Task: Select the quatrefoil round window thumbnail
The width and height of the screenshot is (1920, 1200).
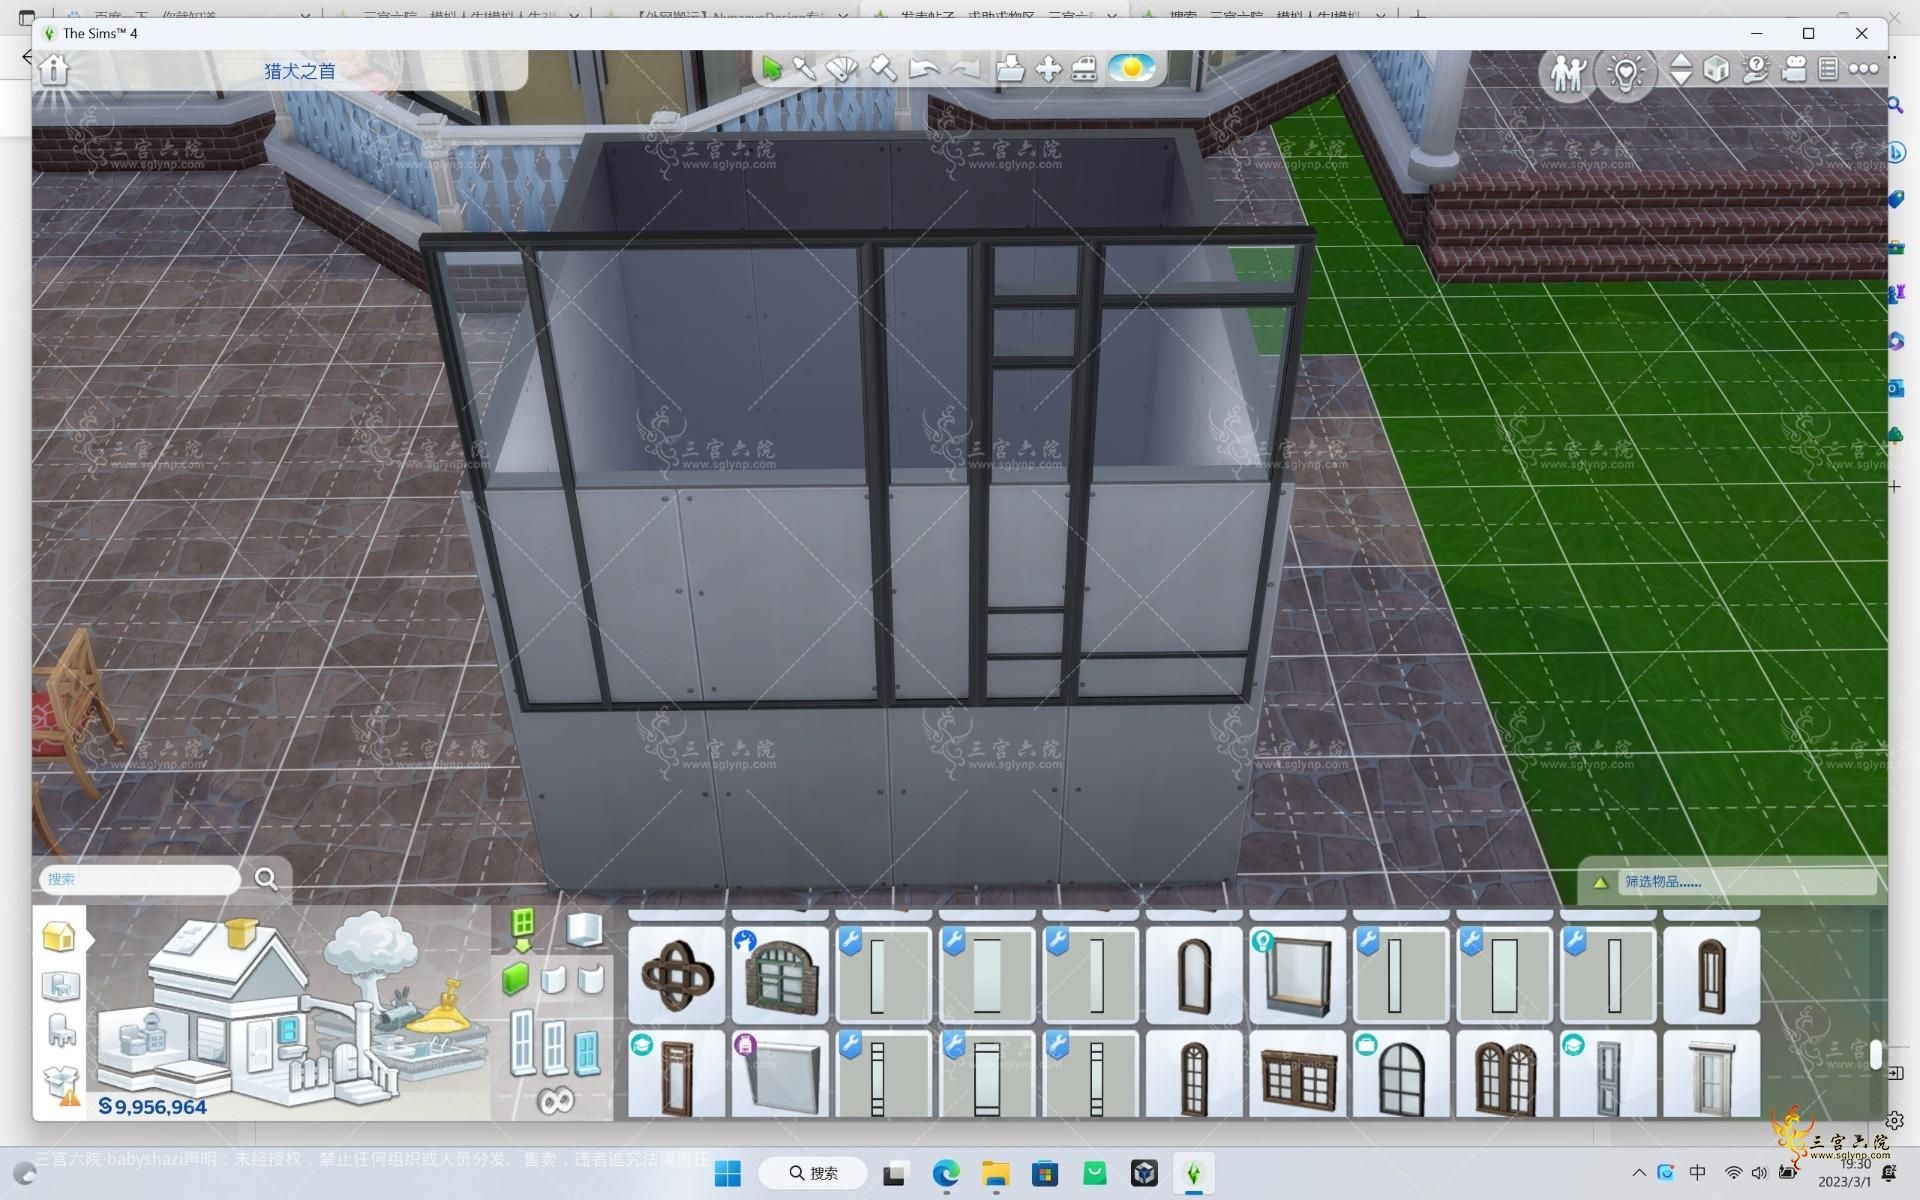Action: click(x=677, y=976)
